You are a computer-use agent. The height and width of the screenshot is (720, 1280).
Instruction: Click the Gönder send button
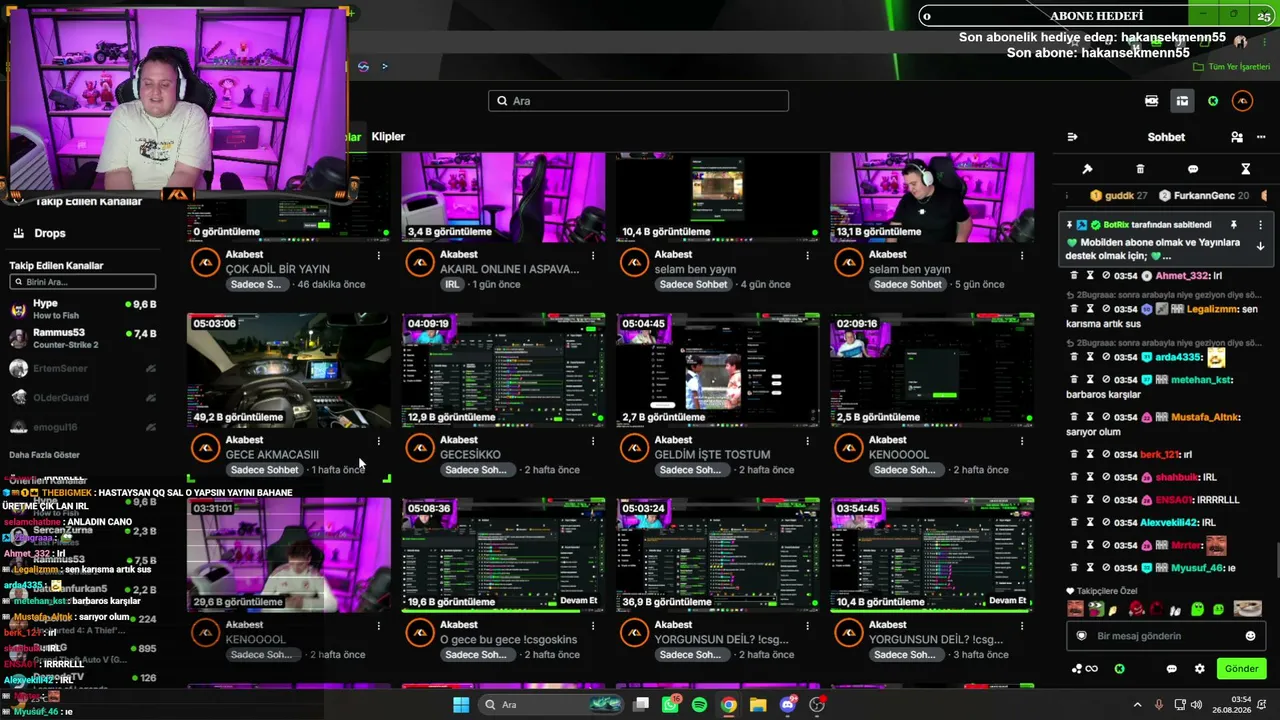[1241, 669]
